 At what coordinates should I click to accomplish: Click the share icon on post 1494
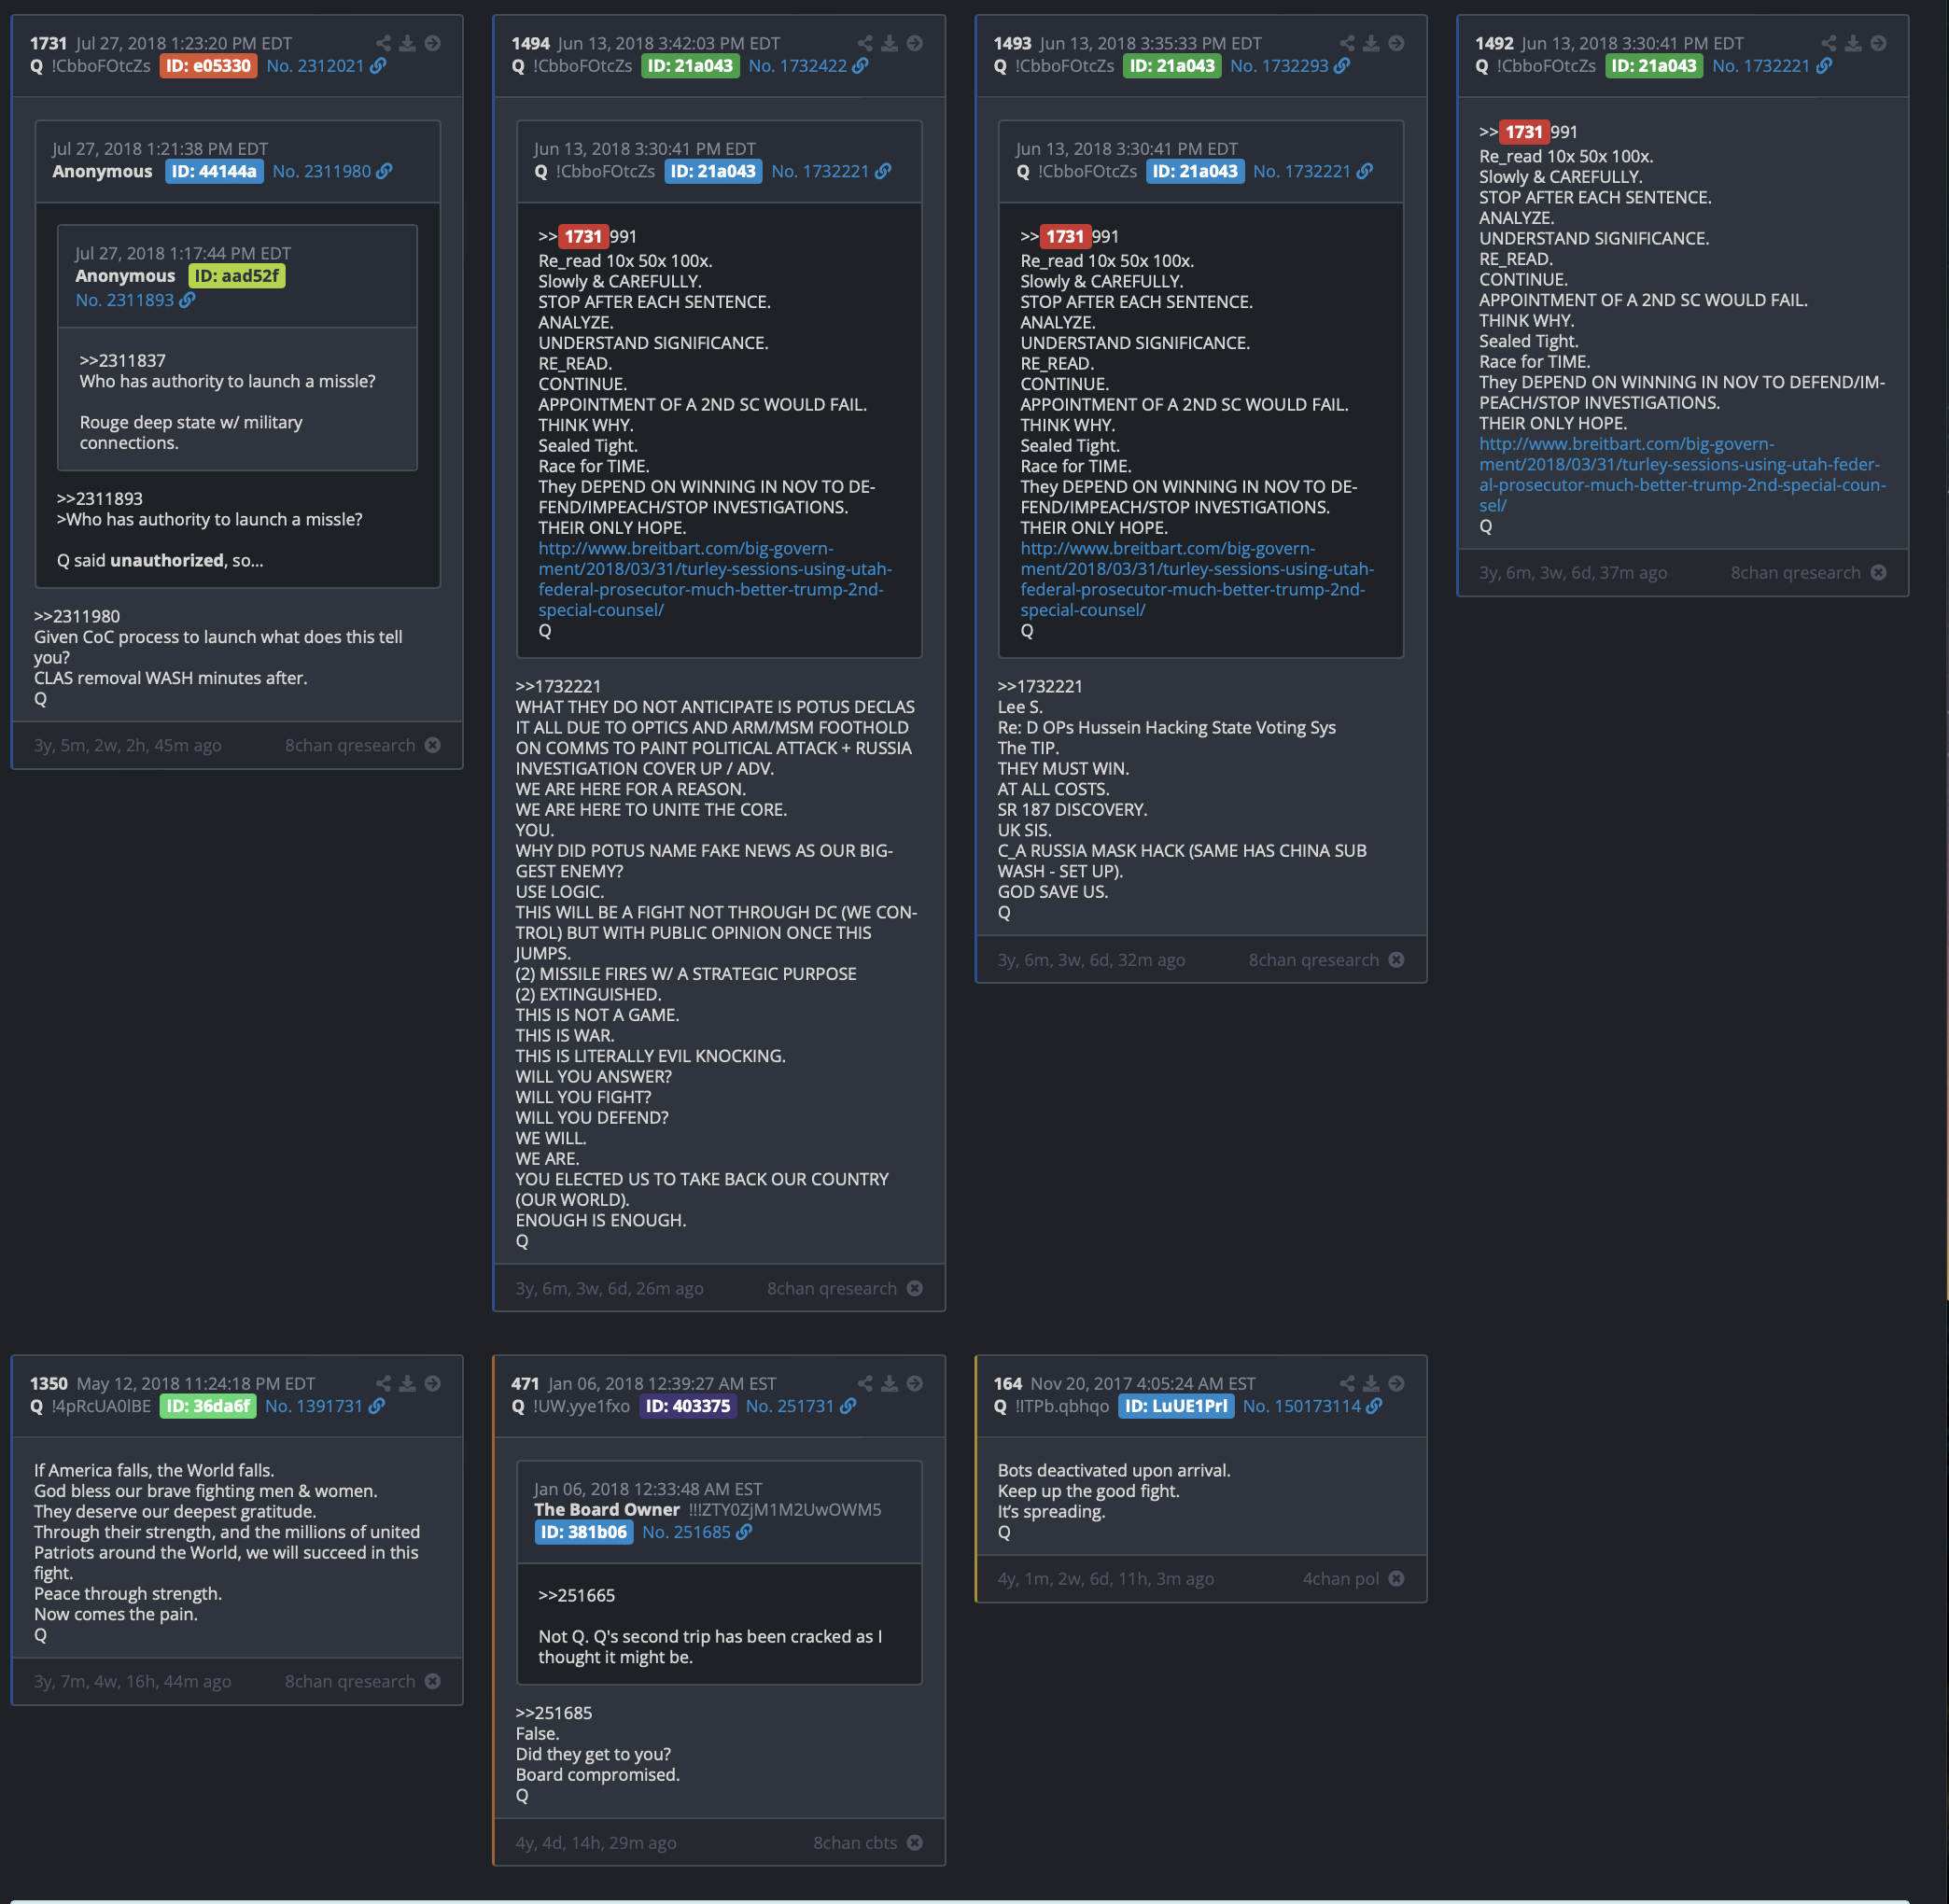[x=865, y=43]
